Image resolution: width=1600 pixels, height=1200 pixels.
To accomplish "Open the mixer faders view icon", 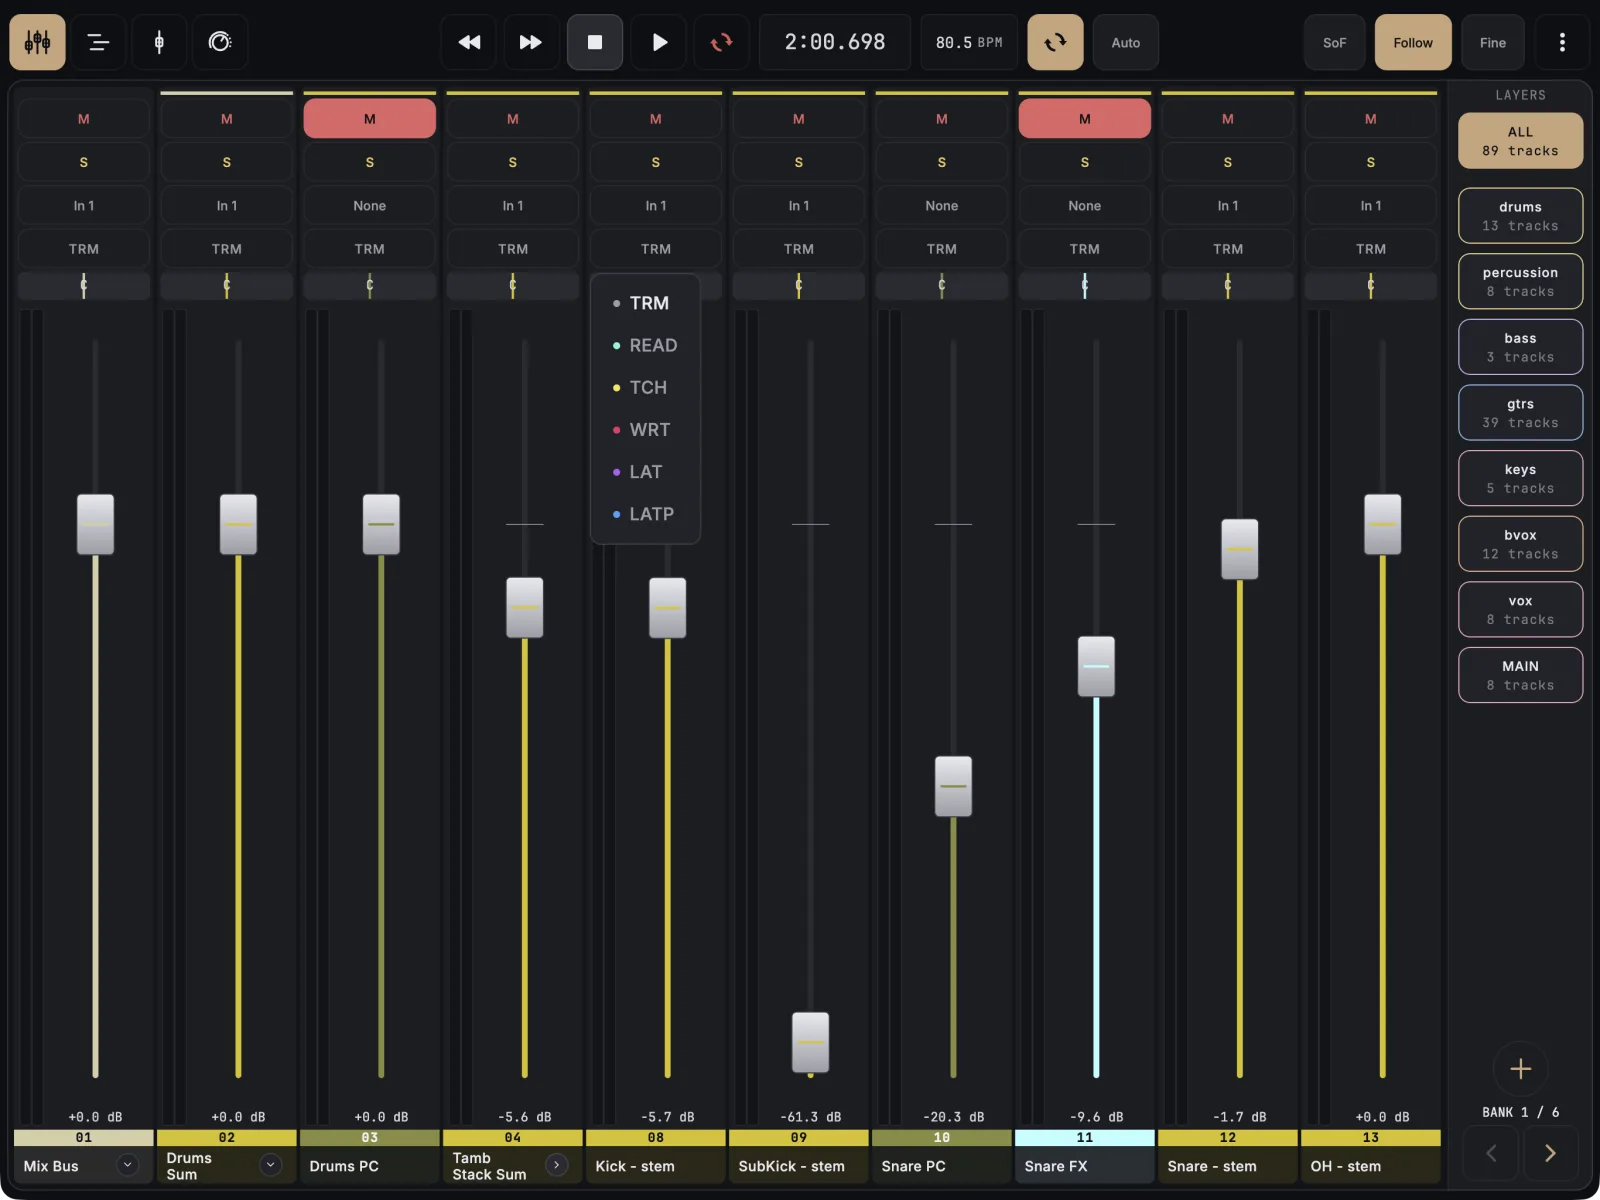I will tap(37, 42).
